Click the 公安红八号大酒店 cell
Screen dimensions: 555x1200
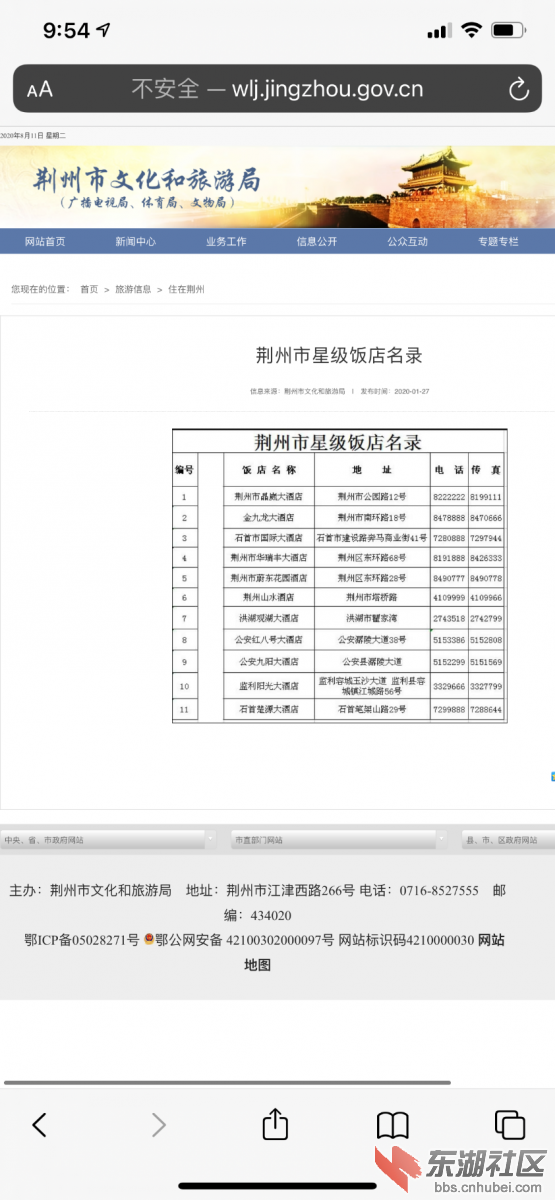[x=268, y=639]
